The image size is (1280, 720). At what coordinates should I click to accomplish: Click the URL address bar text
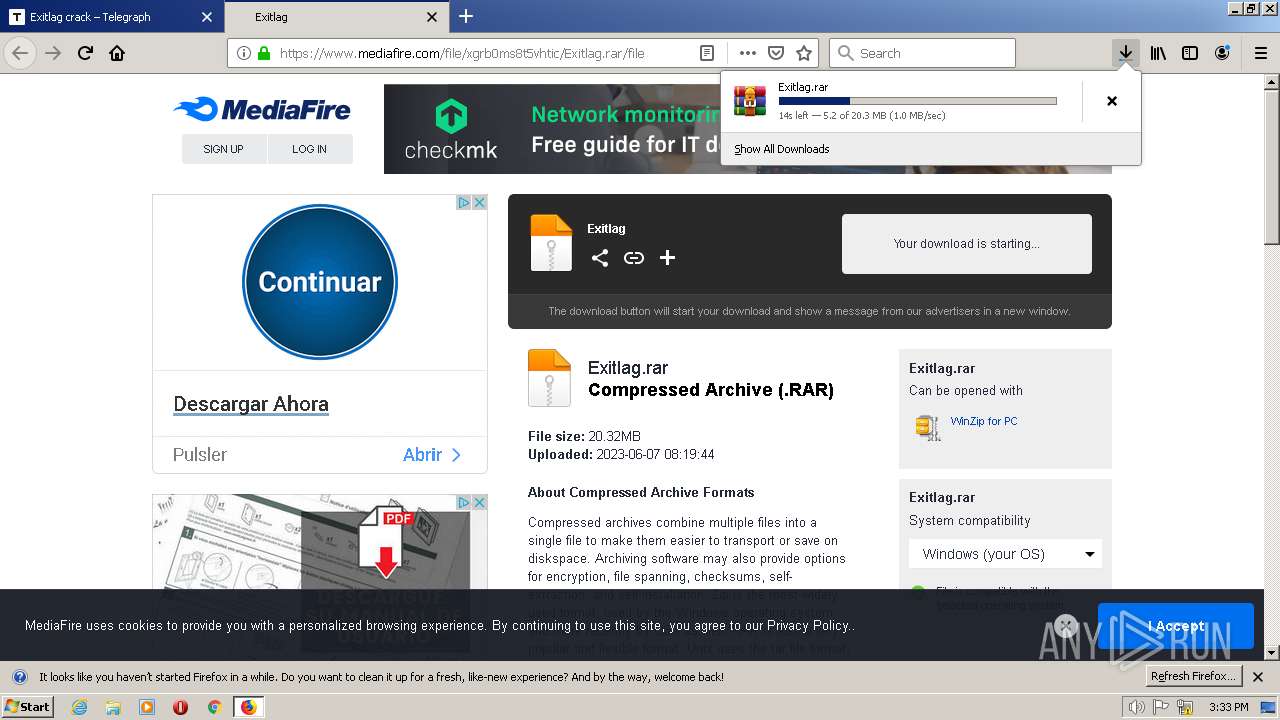462,53
